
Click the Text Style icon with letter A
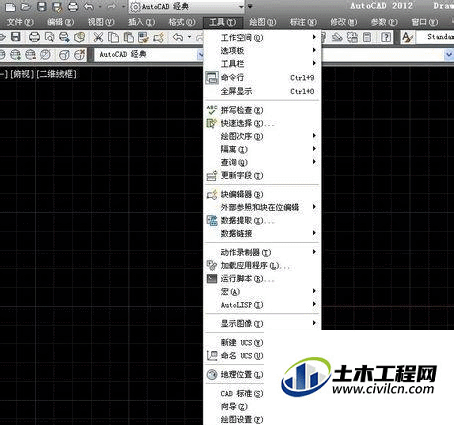click(407, 37)
